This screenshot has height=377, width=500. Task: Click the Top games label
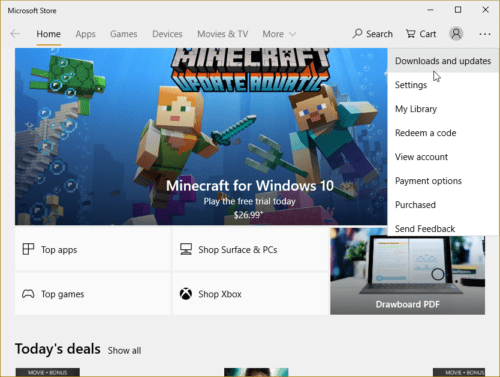tap(62, 294)
